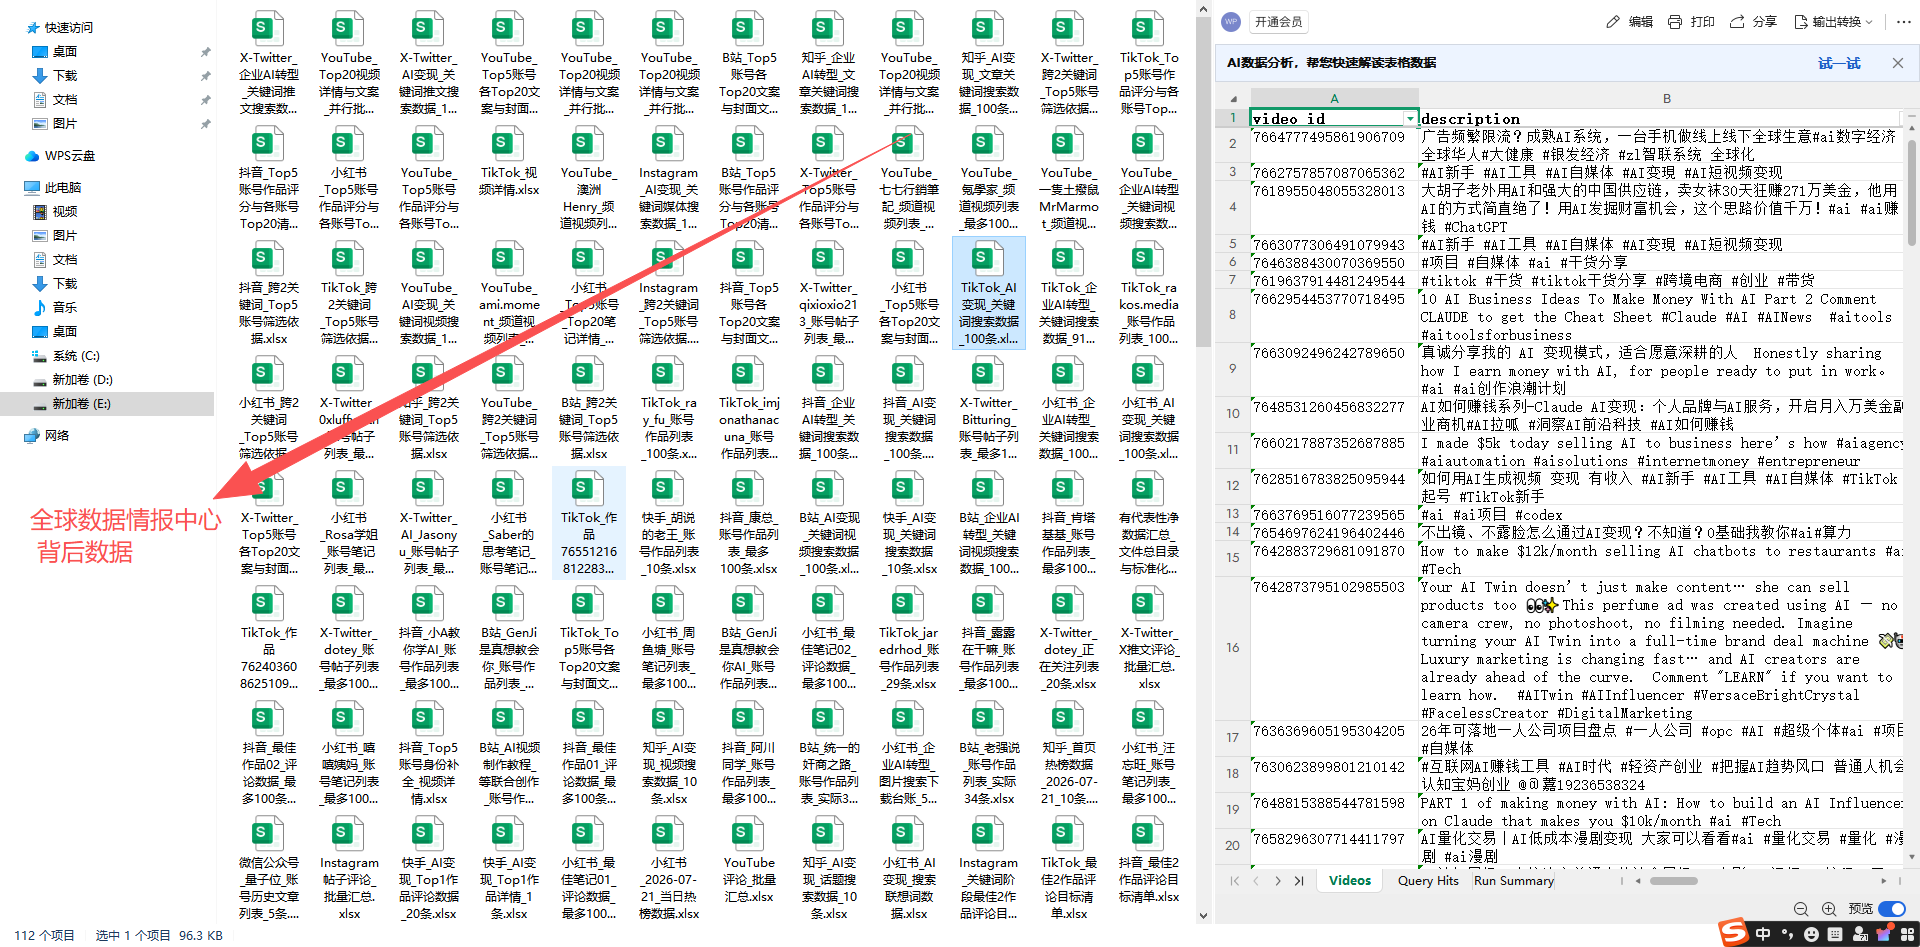This screenshot has width=1920, height=947.
Task: Click the zoom out magnifier icon
Action: click(x=1801, y=909)
